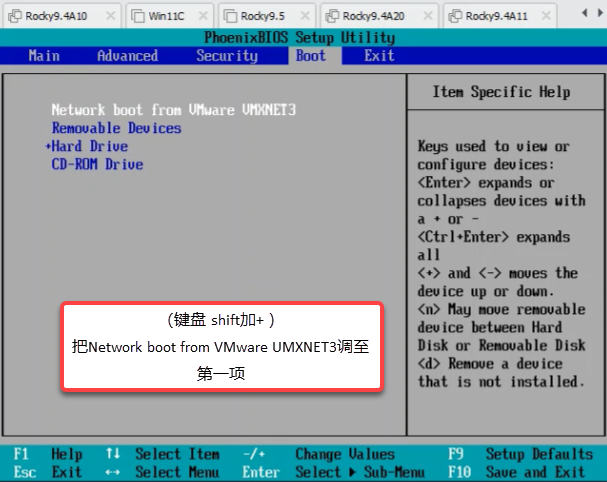This screenshot has height=482, width=607.
Task: Select the Exit BIOS menu
Action: [379, 56]
